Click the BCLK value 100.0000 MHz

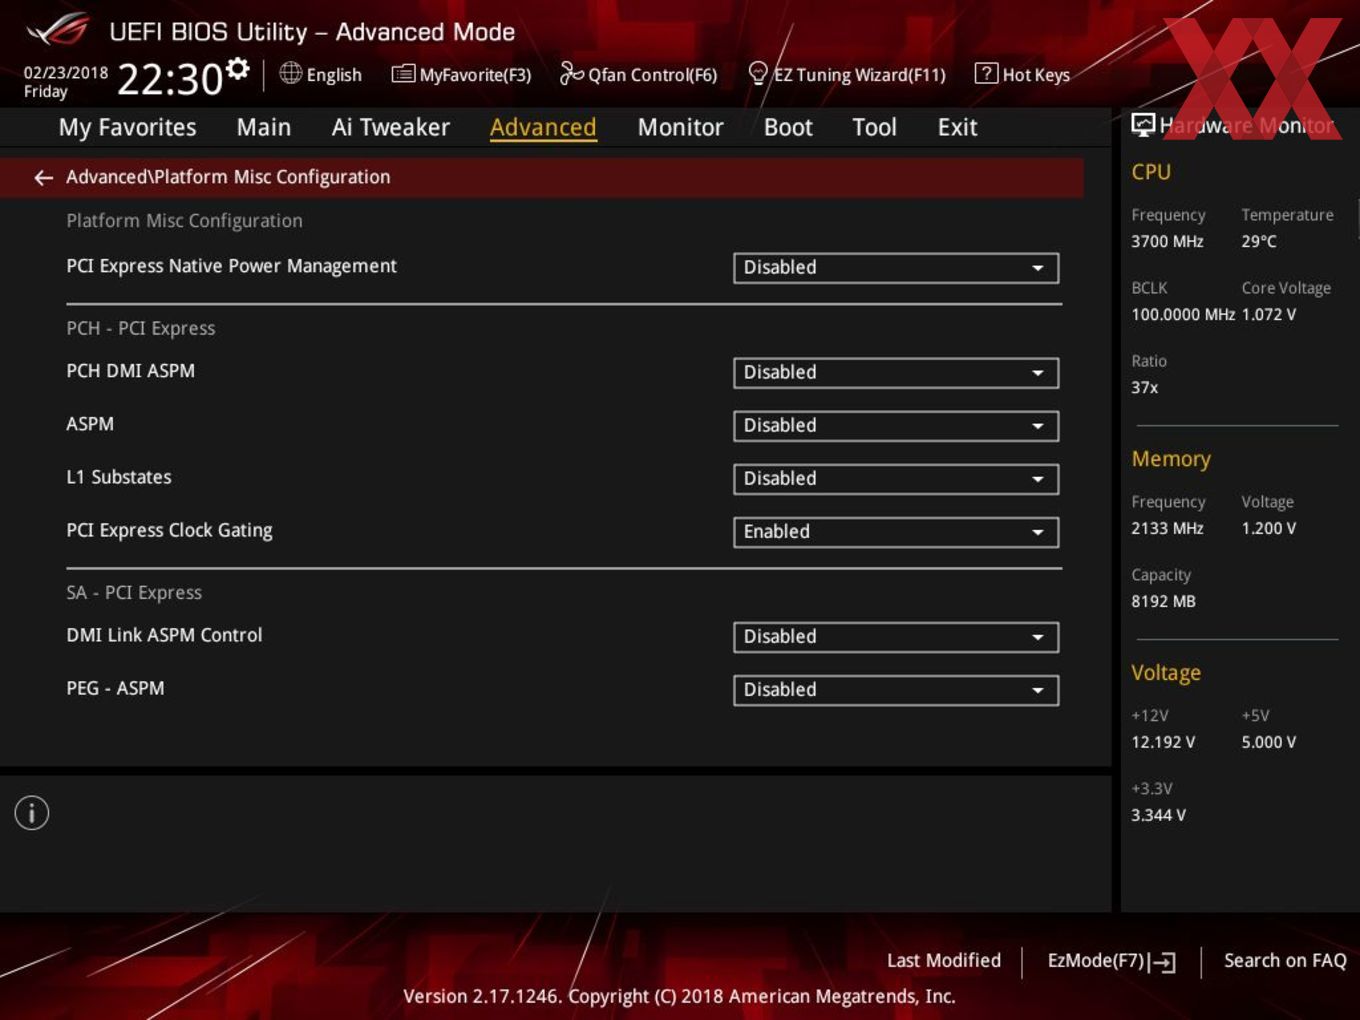coord(1183,314)
